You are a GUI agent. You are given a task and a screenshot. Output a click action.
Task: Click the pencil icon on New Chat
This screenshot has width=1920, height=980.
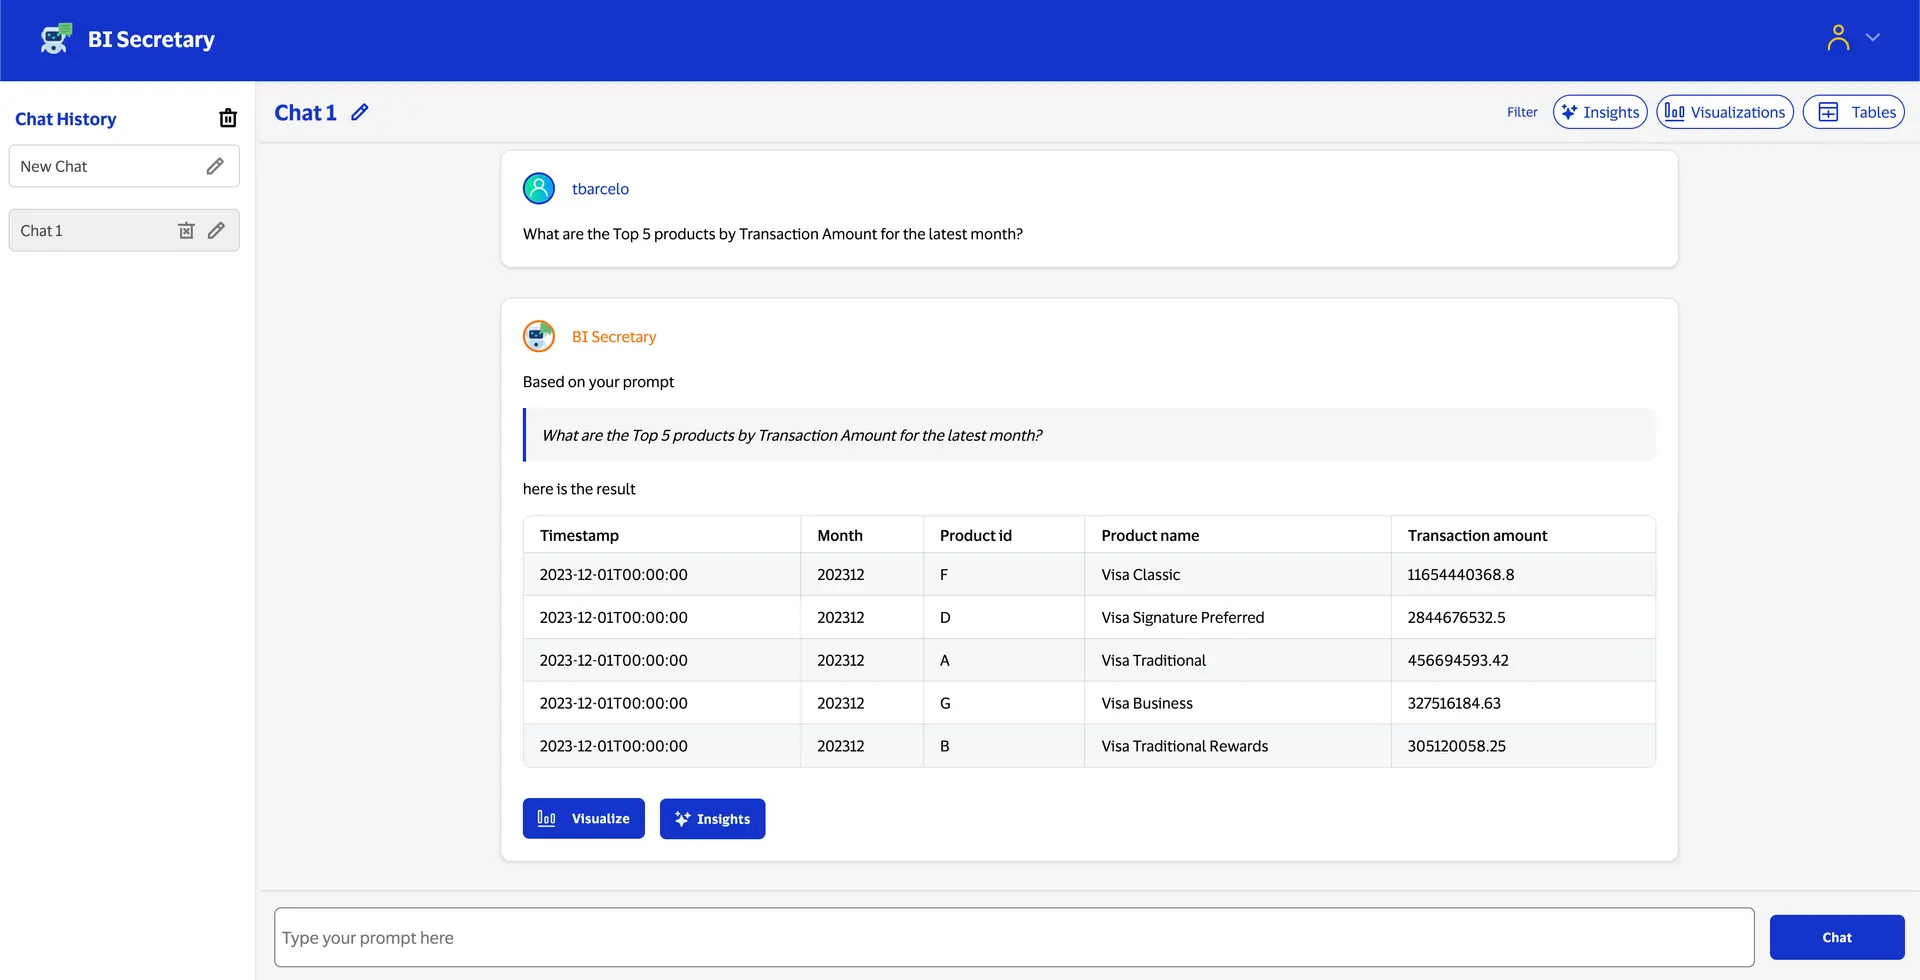(215, 166)
